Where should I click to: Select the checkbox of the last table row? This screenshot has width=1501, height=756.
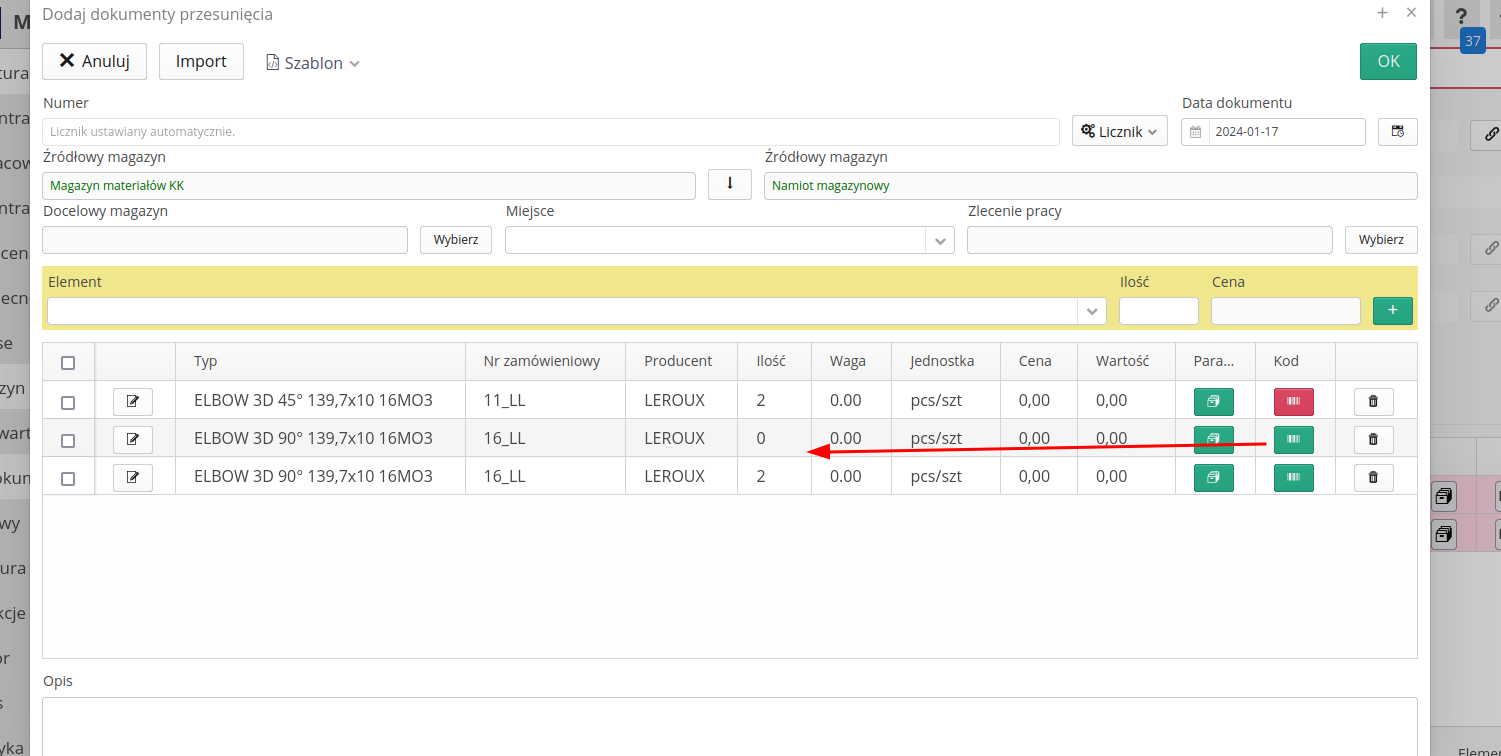point(68,478)
